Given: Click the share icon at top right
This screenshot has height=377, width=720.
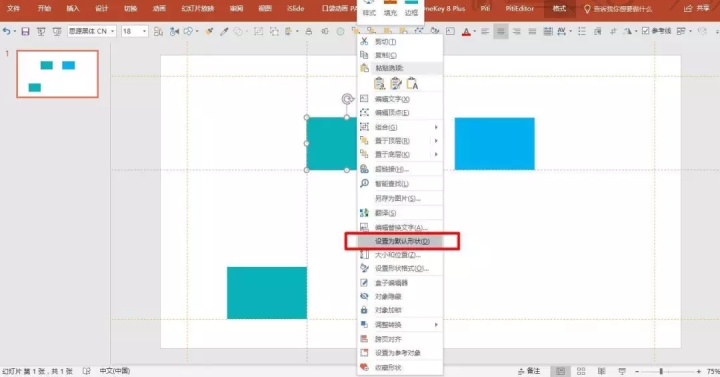Looking at the screenshot, I should coord(687,9).
